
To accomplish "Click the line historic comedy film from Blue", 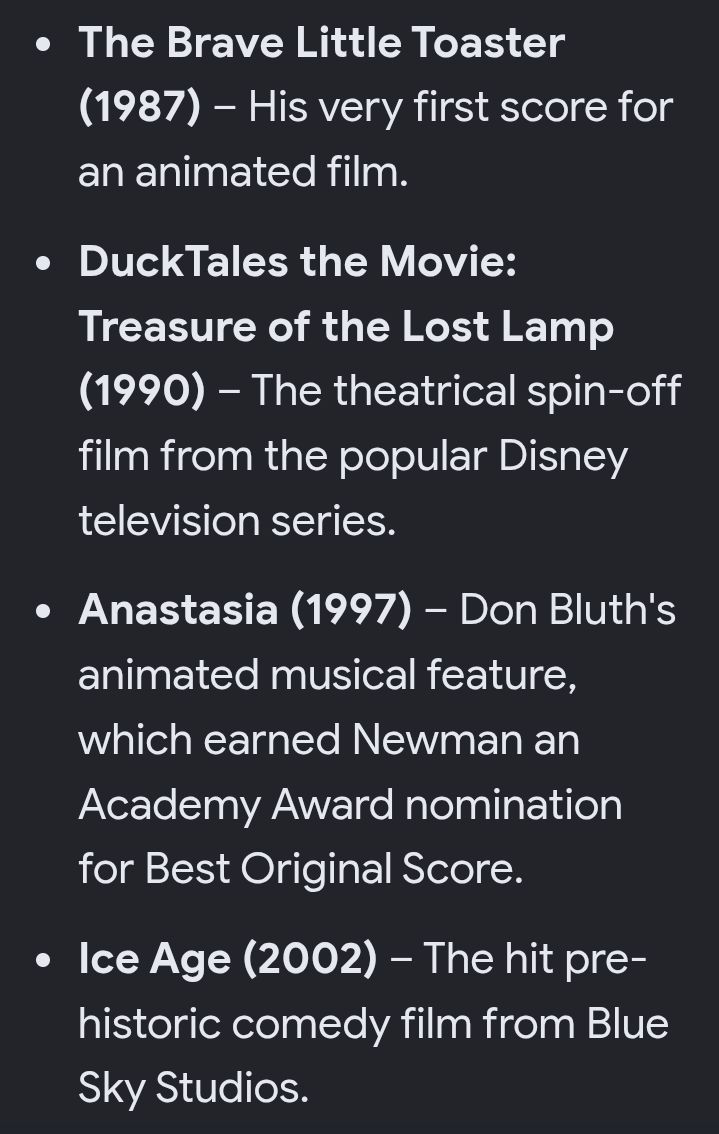I will point(373,1024).
